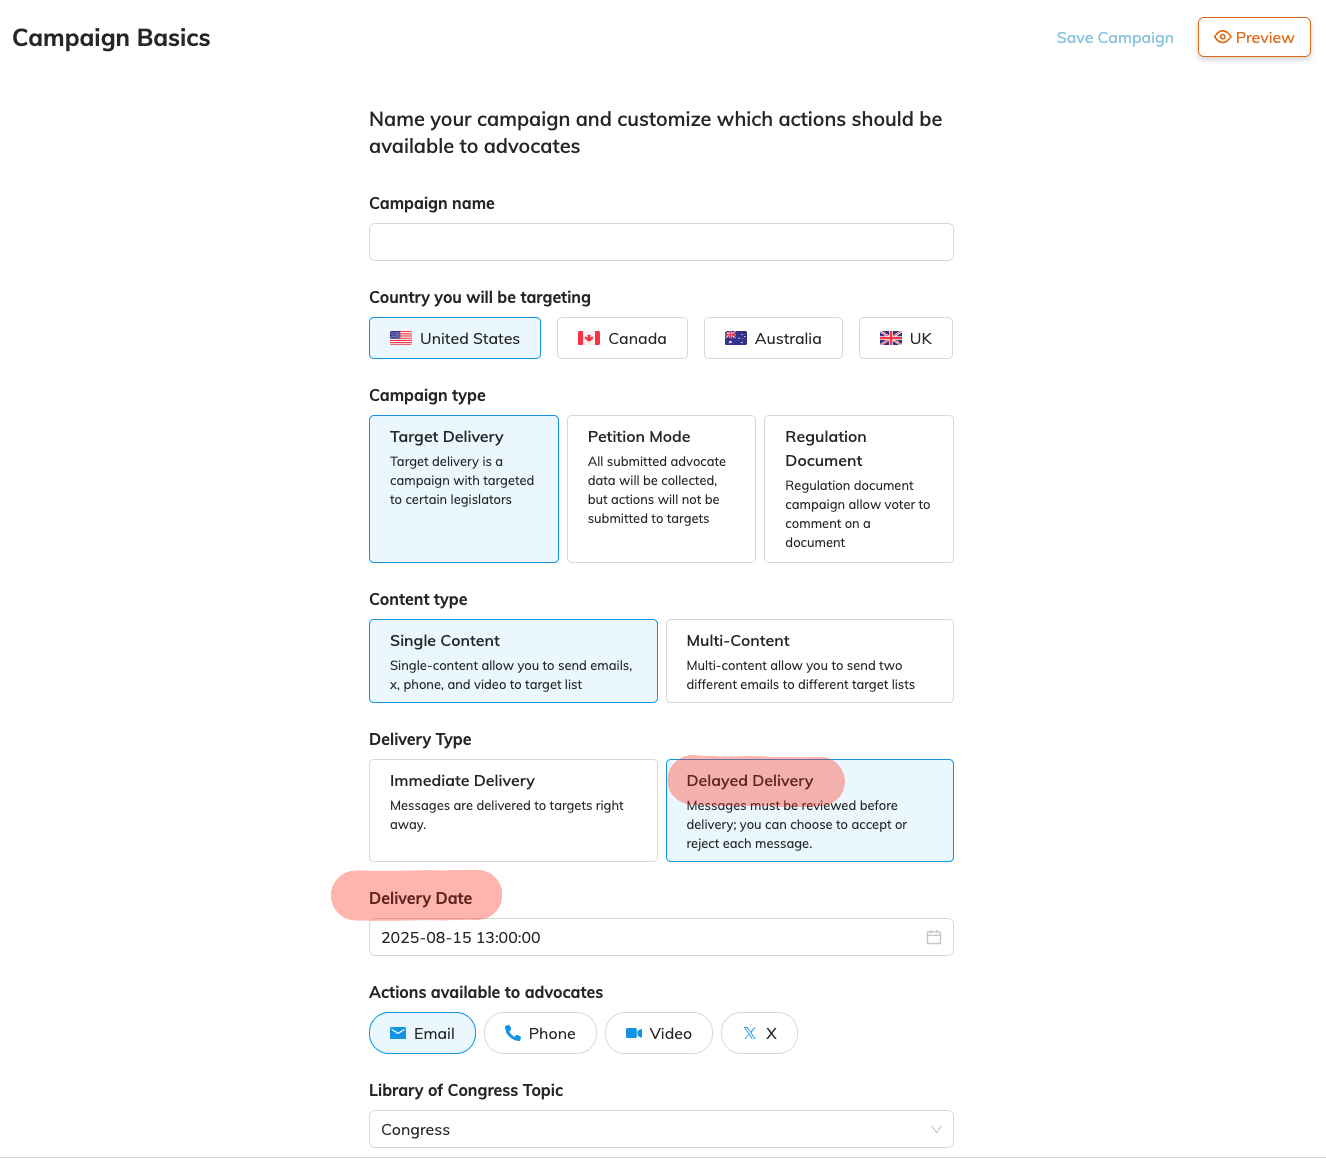Select Petition Mode campaign type
1326x1162 pixels.
[x=660, y=488]
